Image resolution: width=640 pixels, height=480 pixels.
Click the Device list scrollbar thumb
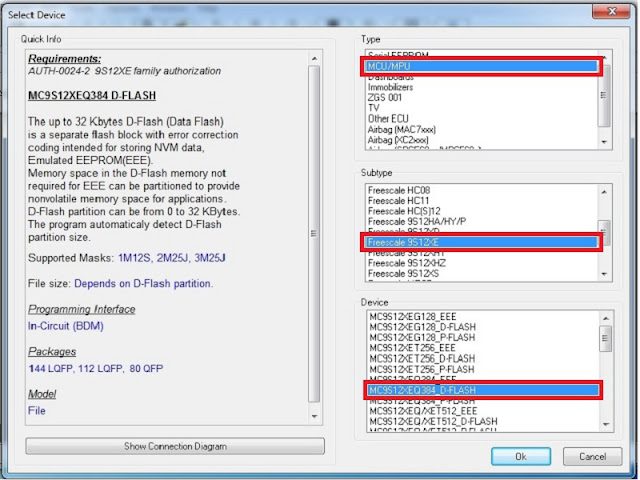coord(605,338)
